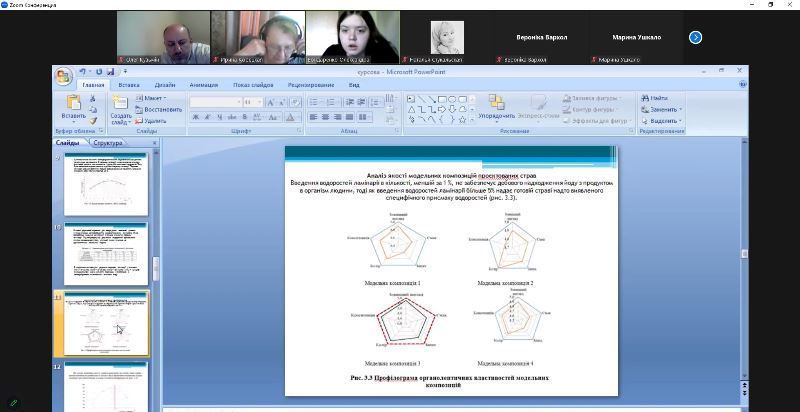The height and width of the screenshot is (412, 800).
Task: Open the Insert (Вставка) ribbon tab
Action: (129, 86)
